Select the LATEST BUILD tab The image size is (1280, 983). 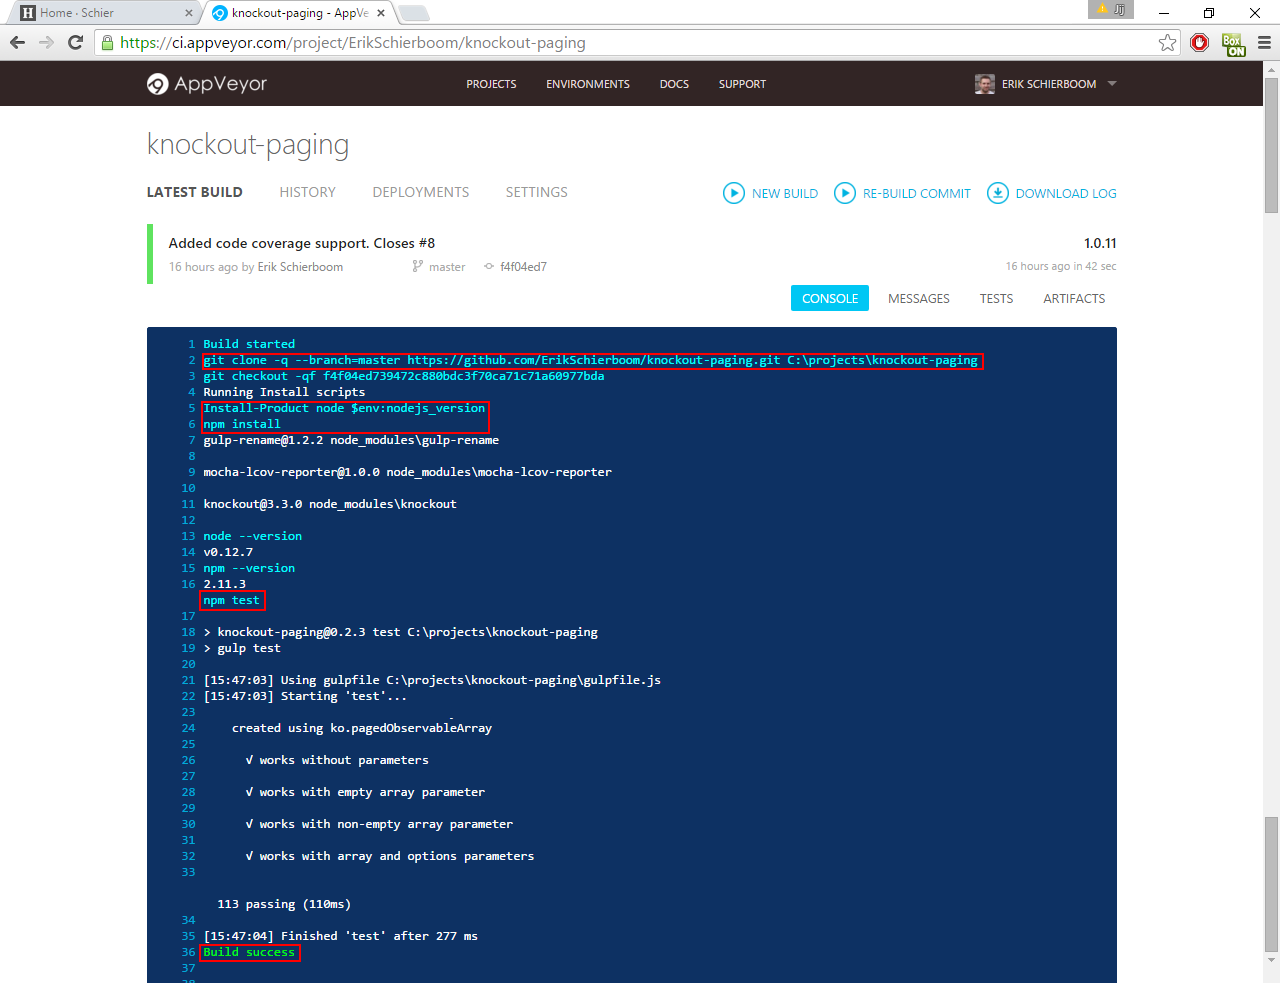tap(194, 192)
